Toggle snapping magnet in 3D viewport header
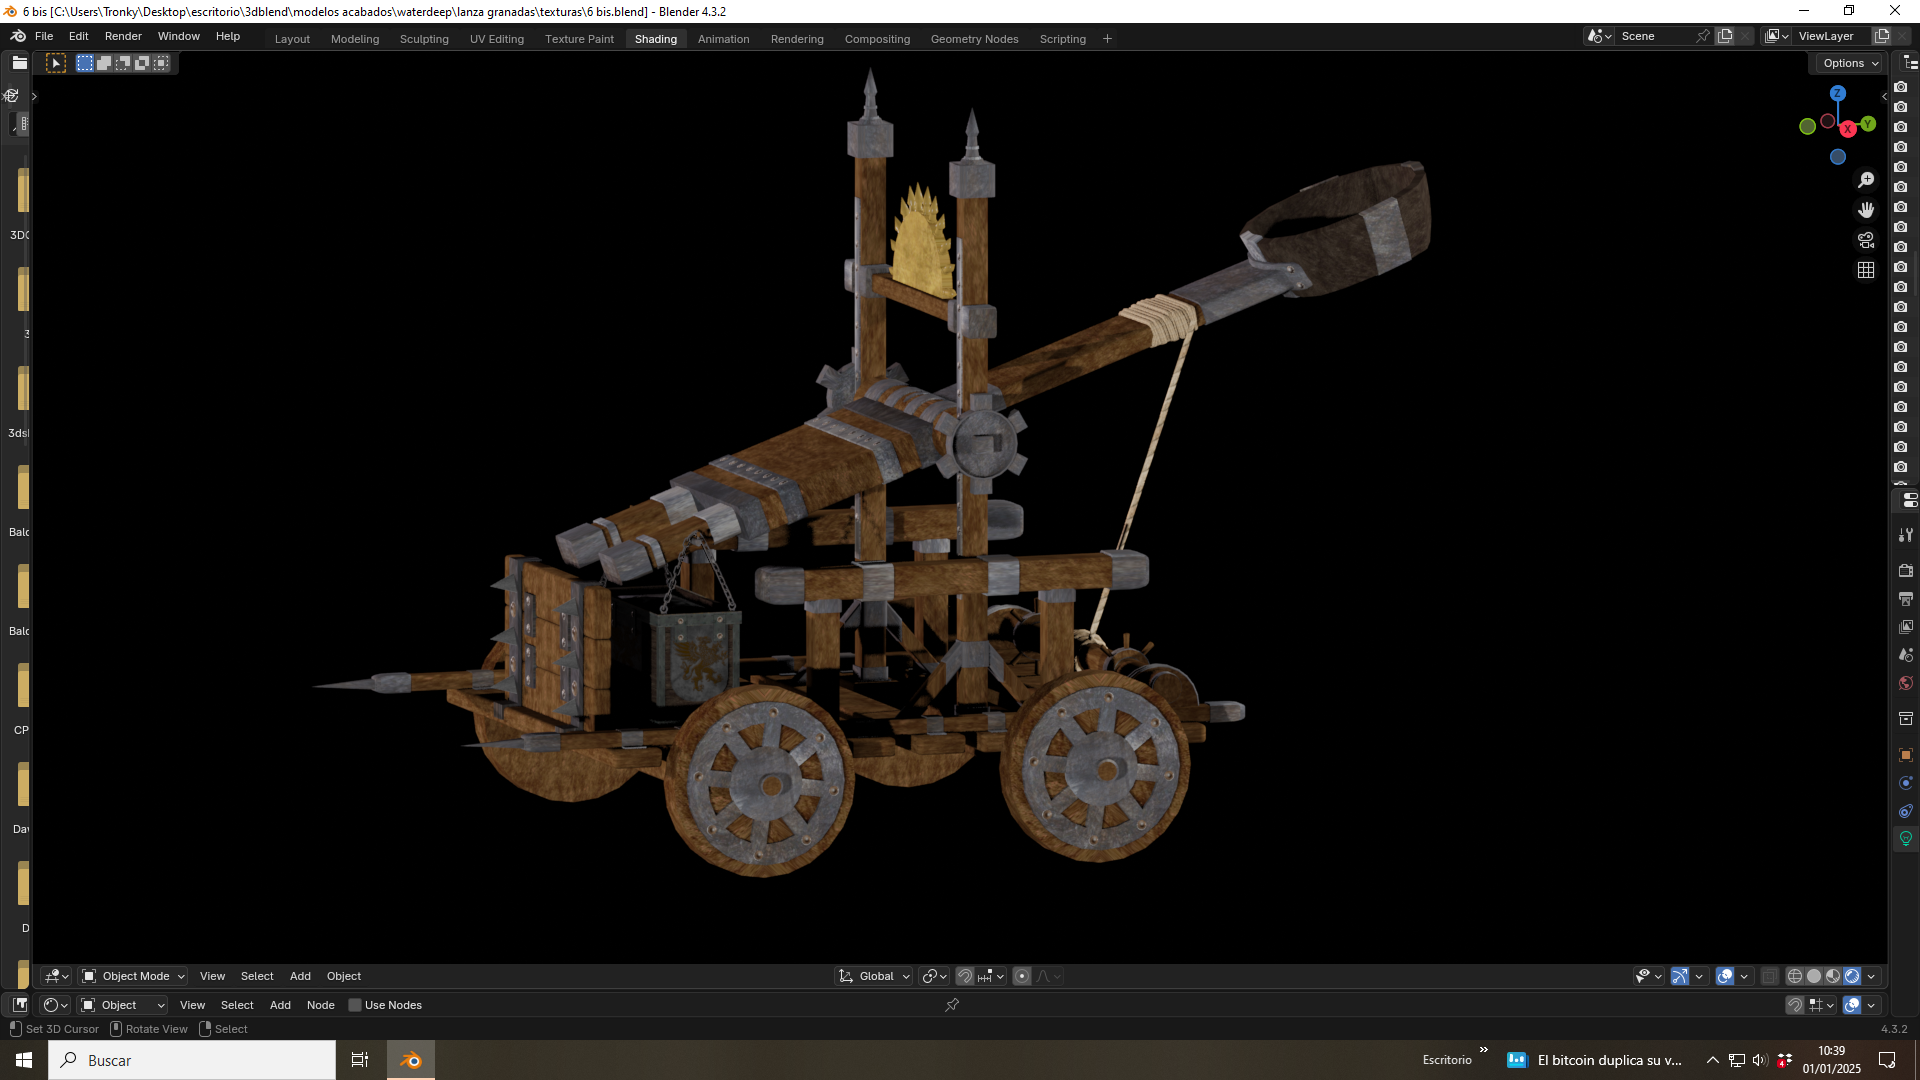The image size is (1920, 1080). [x=965, y=976]
